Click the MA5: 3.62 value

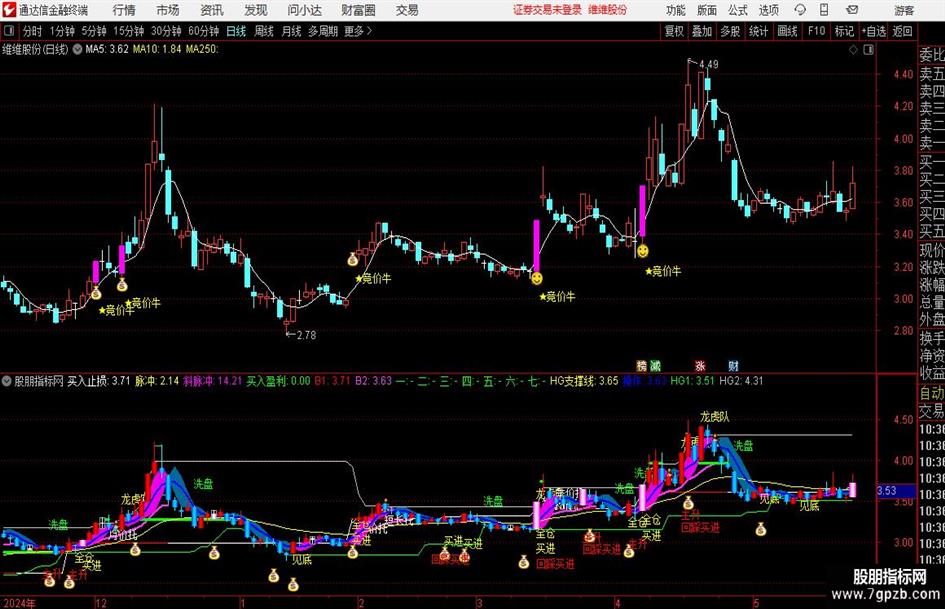click(107, 49)
